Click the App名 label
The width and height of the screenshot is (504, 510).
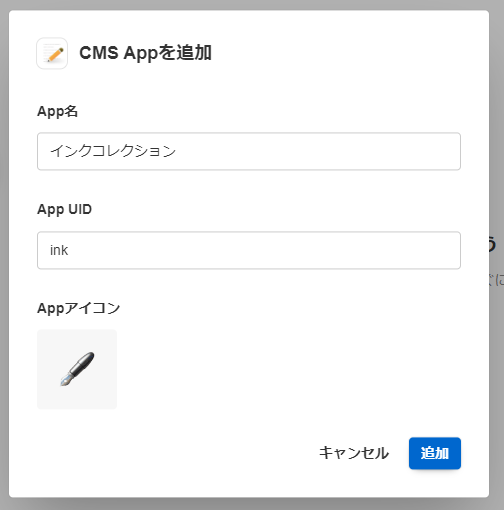click(57, 111)
